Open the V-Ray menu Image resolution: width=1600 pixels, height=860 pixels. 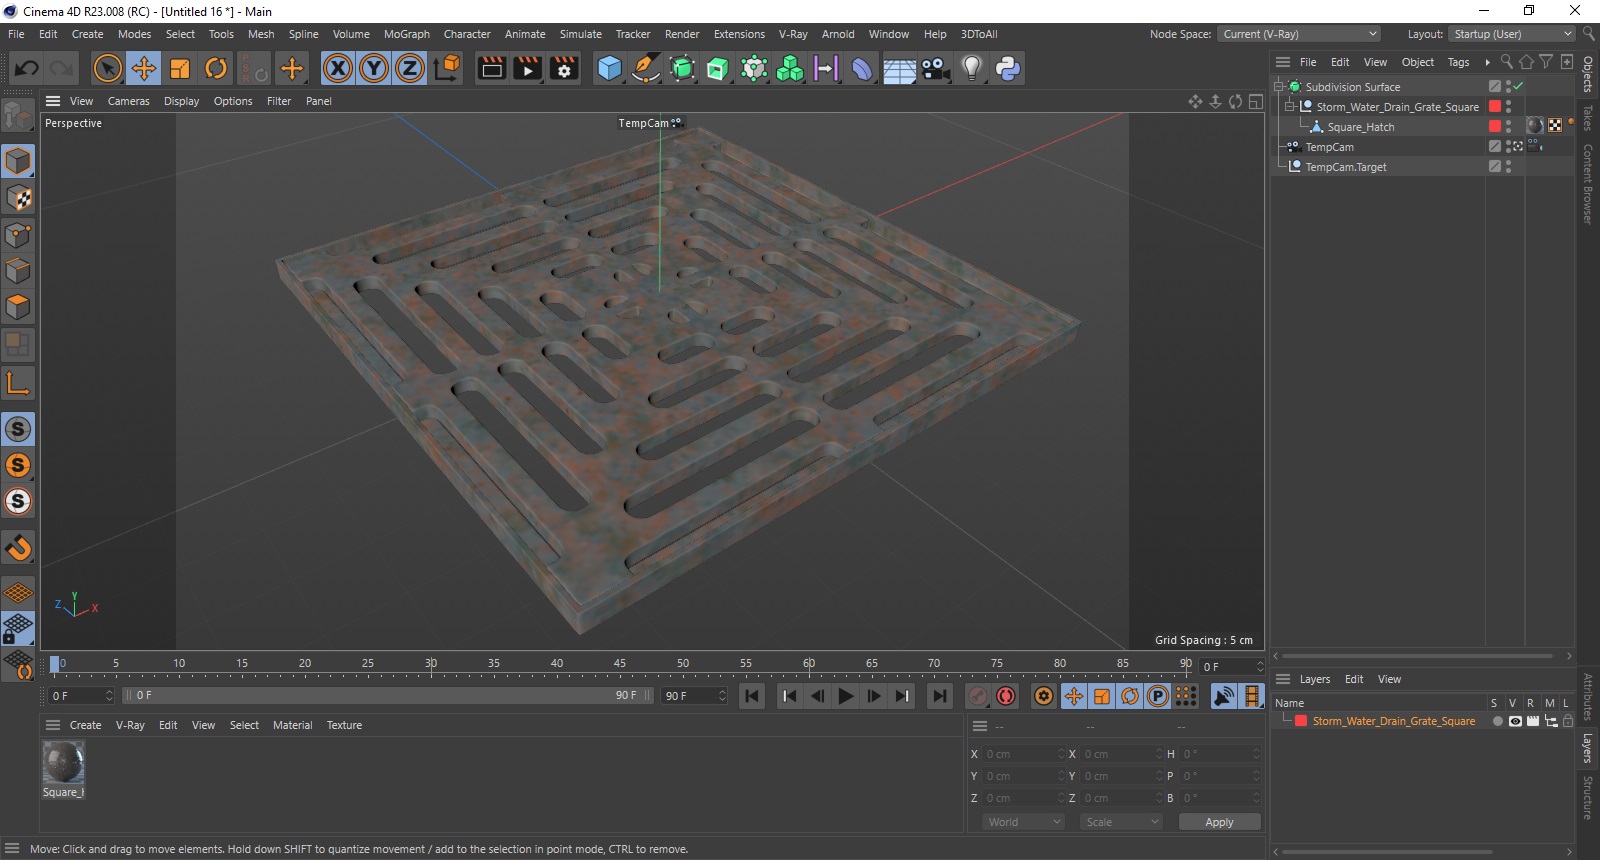tap(793, 34)
